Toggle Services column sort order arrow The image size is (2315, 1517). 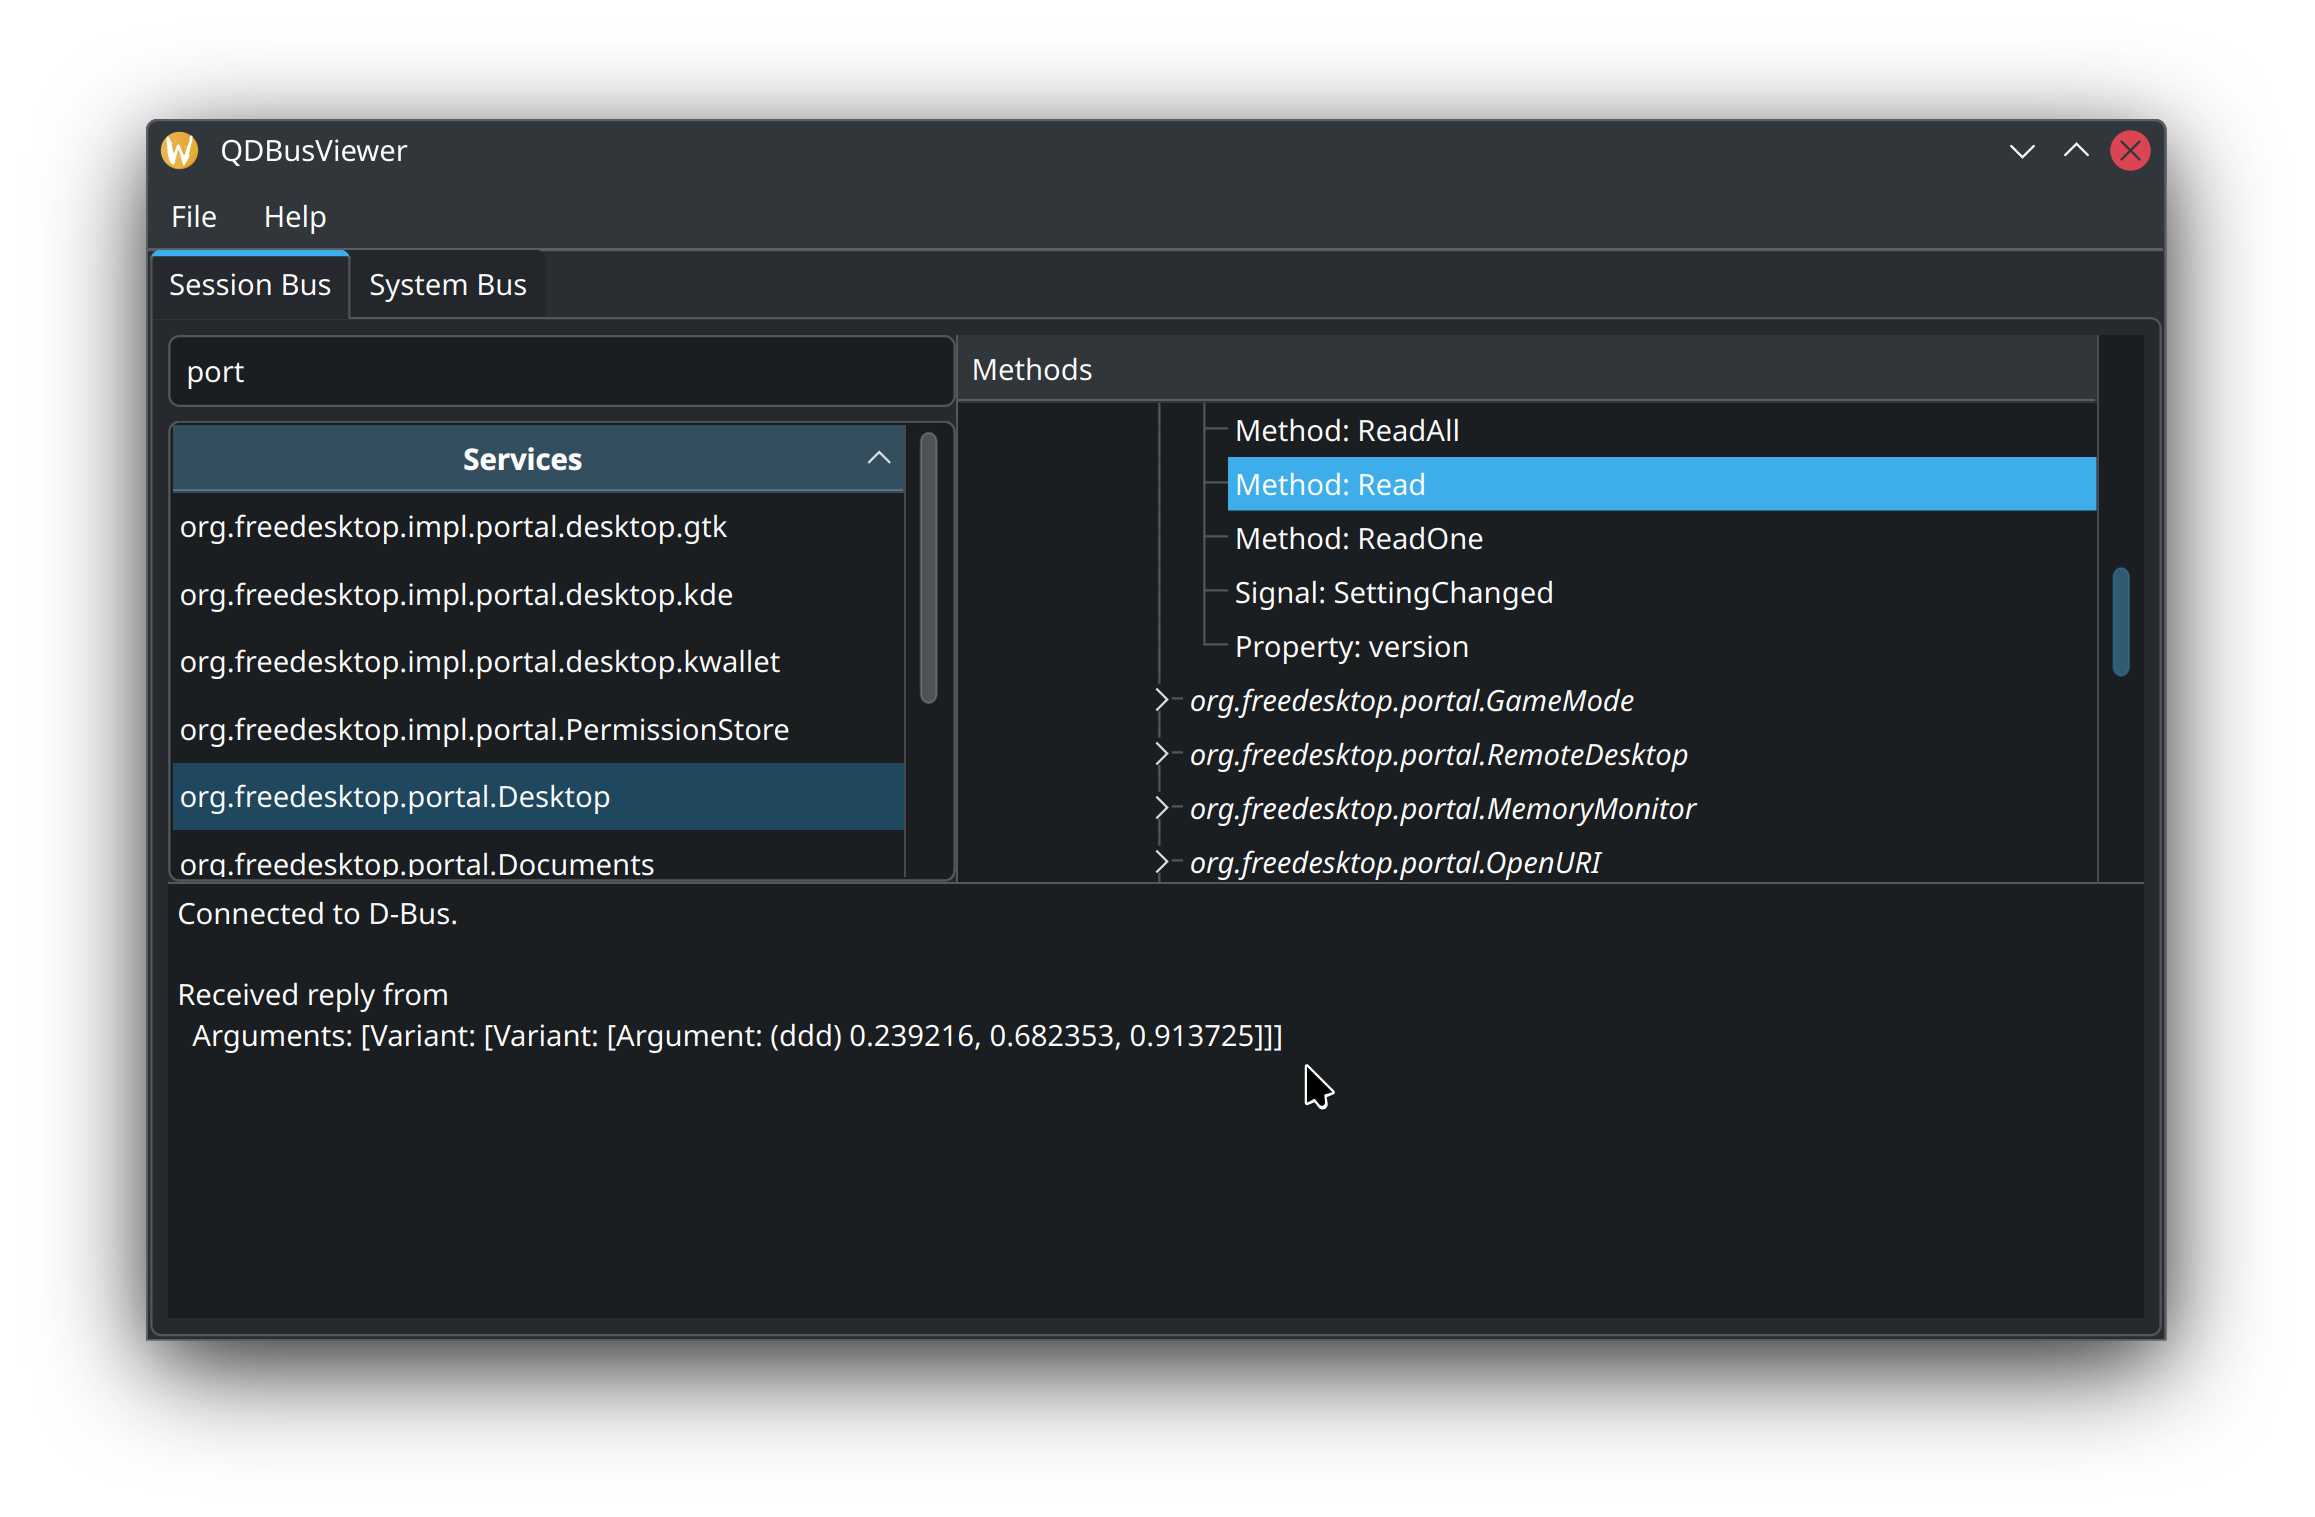879,458
